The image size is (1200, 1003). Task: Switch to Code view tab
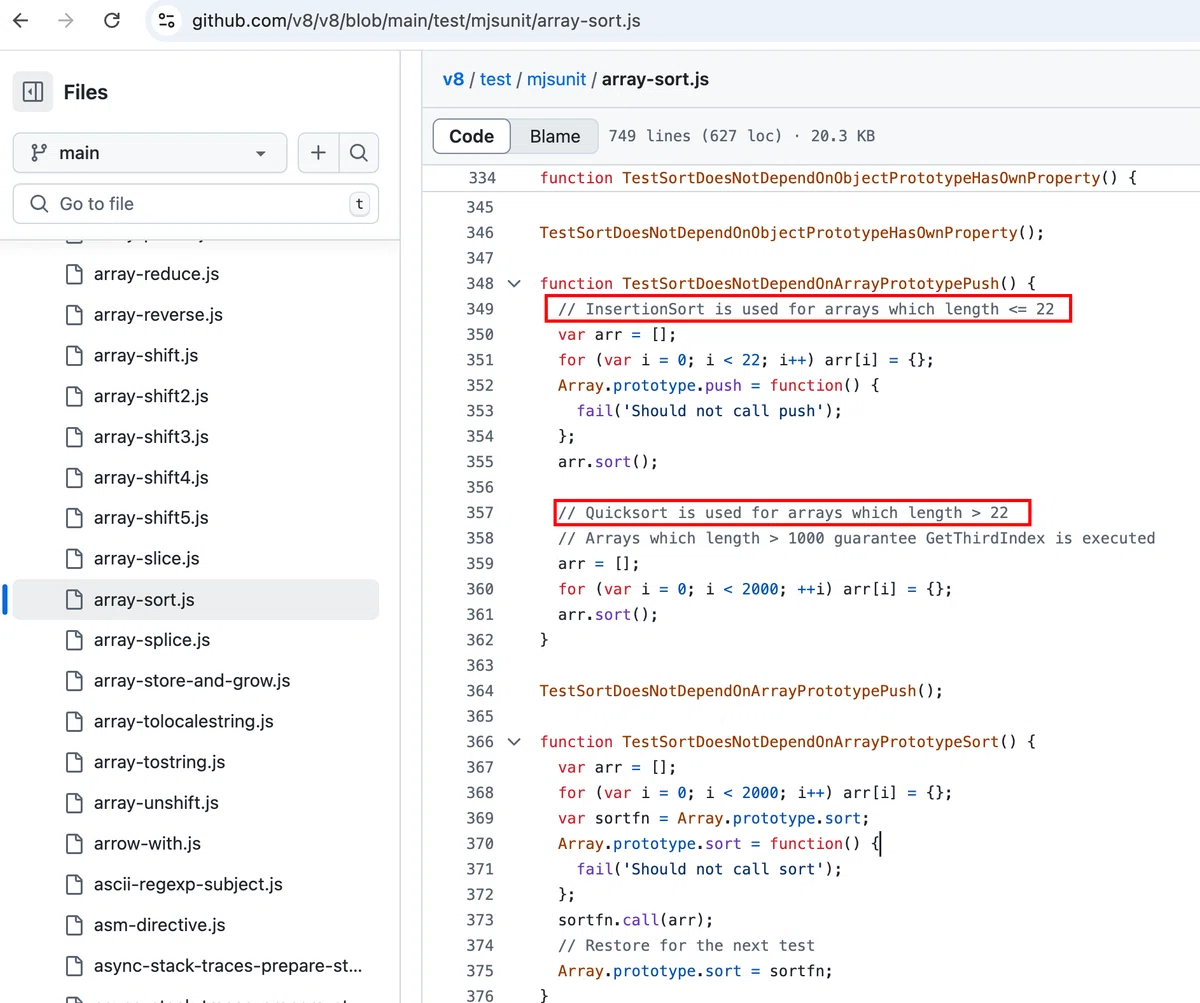click(x=472, y=136)
